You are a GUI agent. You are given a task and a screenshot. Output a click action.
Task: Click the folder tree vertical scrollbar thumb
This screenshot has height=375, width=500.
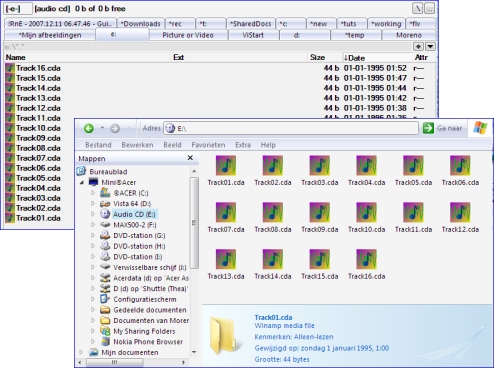pyautogui.click(x=194, y=223)
